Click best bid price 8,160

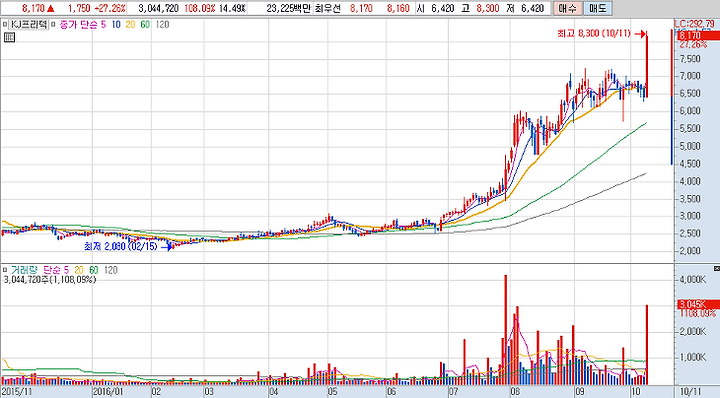pyautogui.click(x=398, y=8)
